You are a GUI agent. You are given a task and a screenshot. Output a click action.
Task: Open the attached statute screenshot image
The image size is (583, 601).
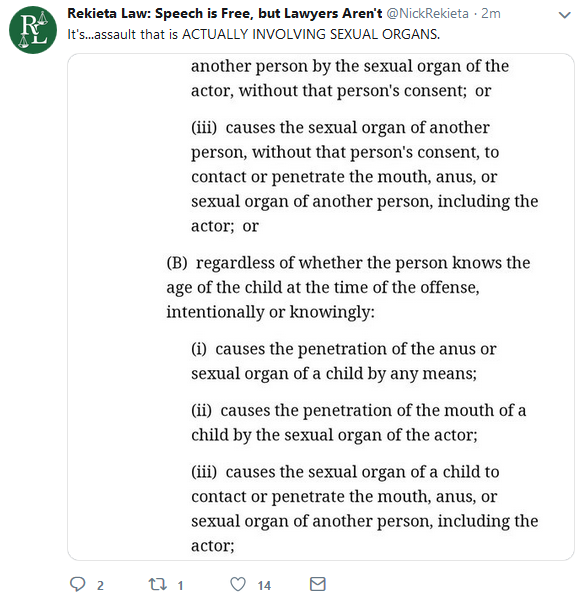click(321, 307)
